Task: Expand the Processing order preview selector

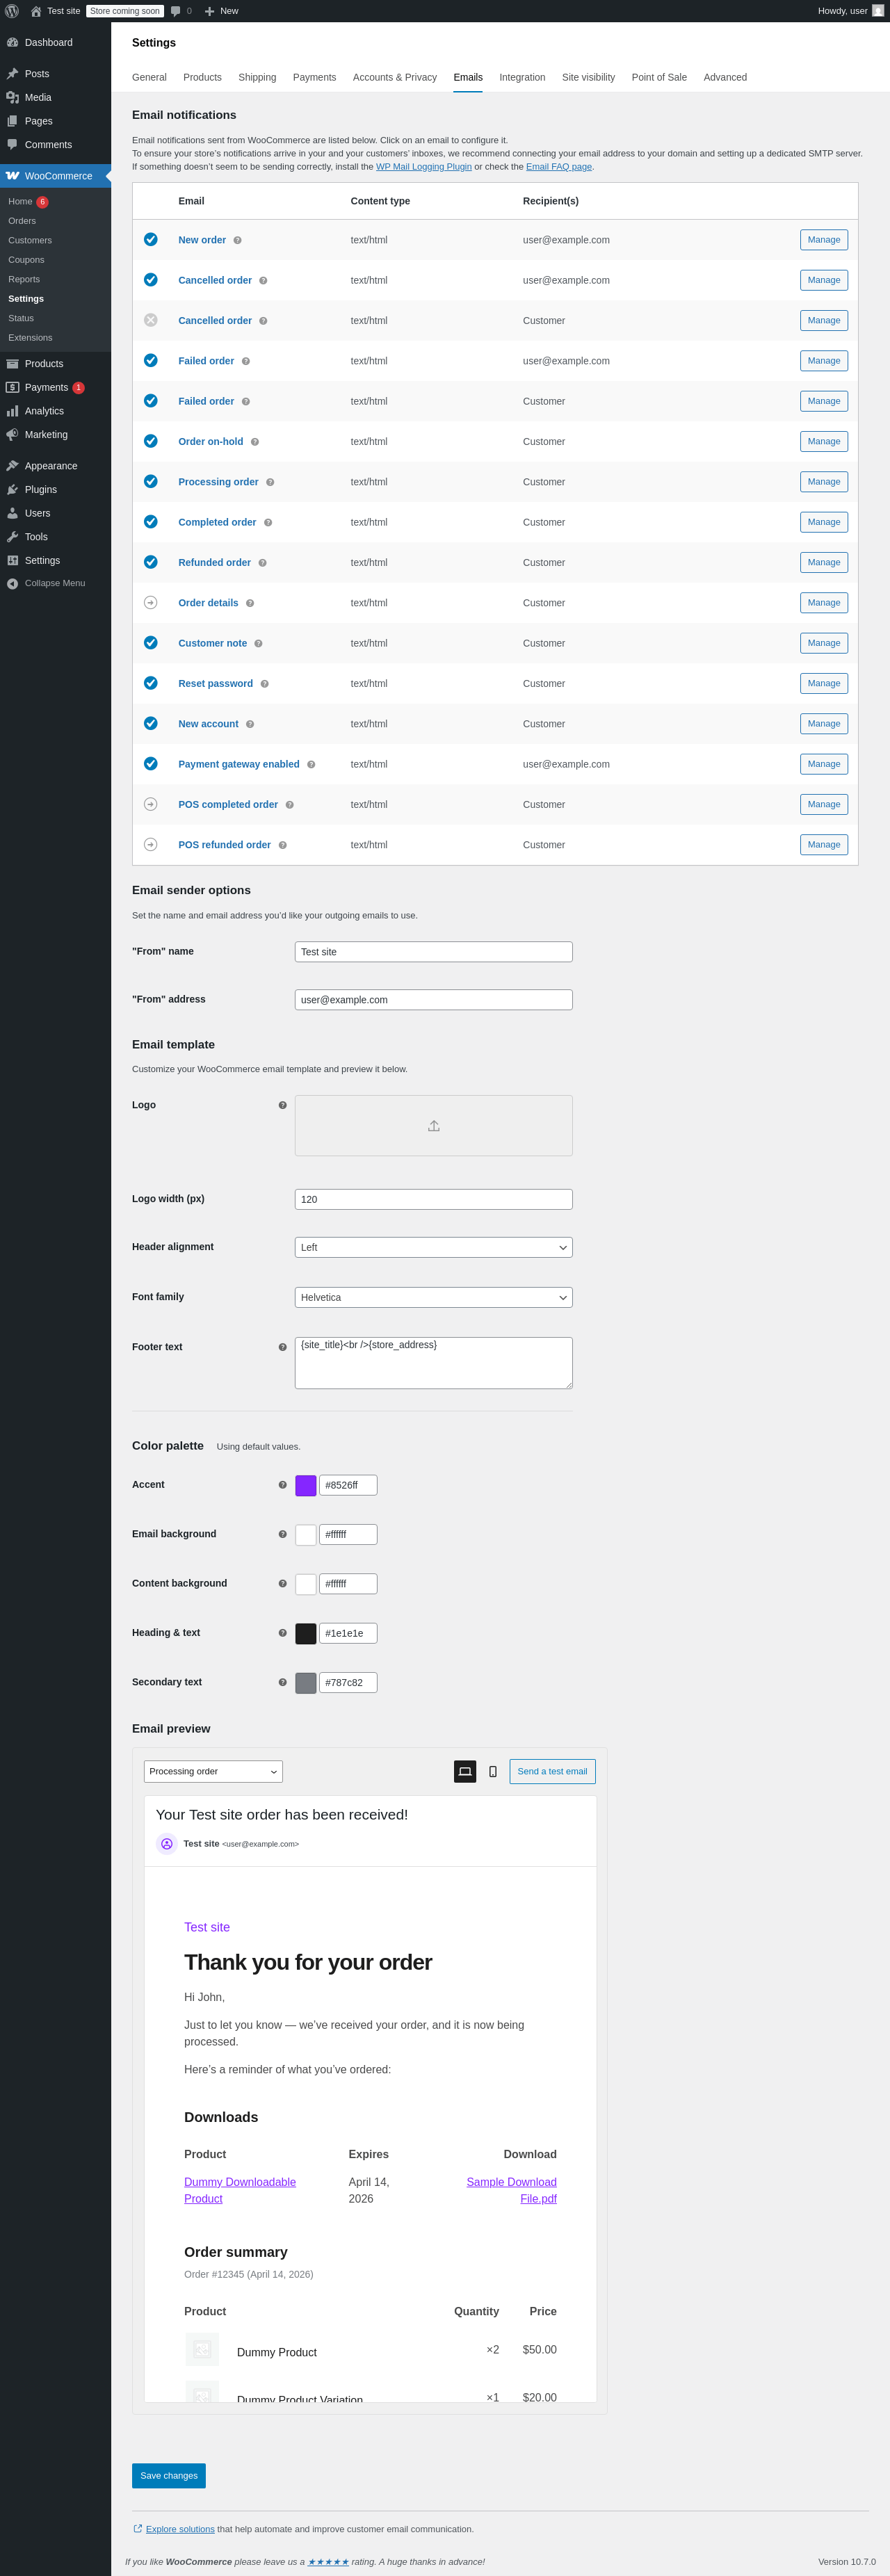Action: click(213, 1771)
